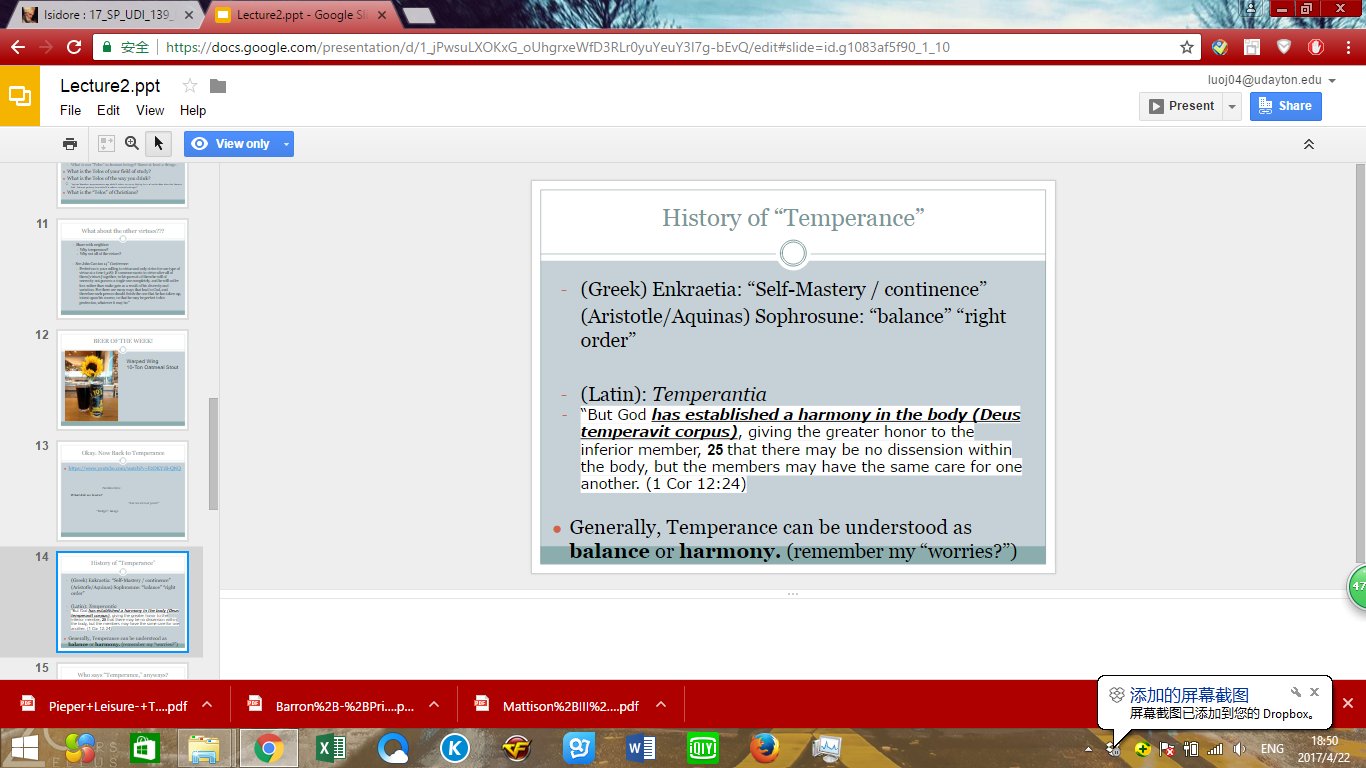The height and width of the screenshot is (768, 1366).
Task: Open the File menu
Action: point(70,111)
